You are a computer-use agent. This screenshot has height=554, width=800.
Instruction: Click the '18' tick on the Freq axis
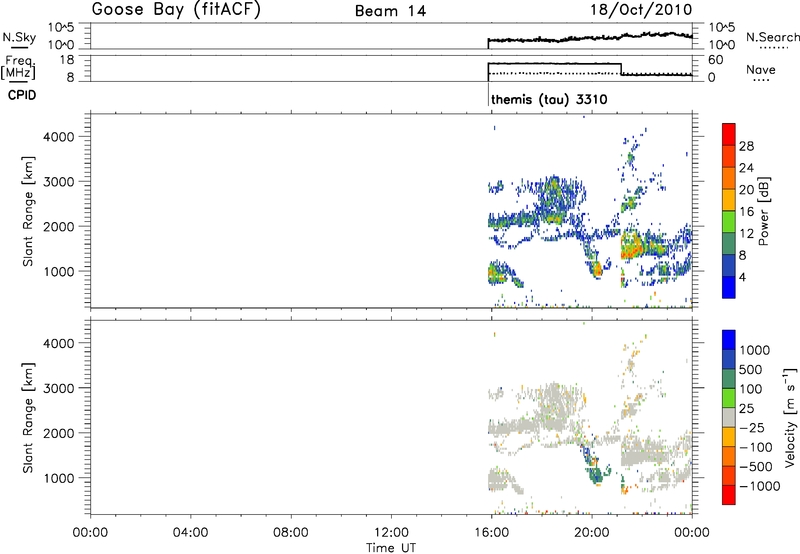point(66,60)
